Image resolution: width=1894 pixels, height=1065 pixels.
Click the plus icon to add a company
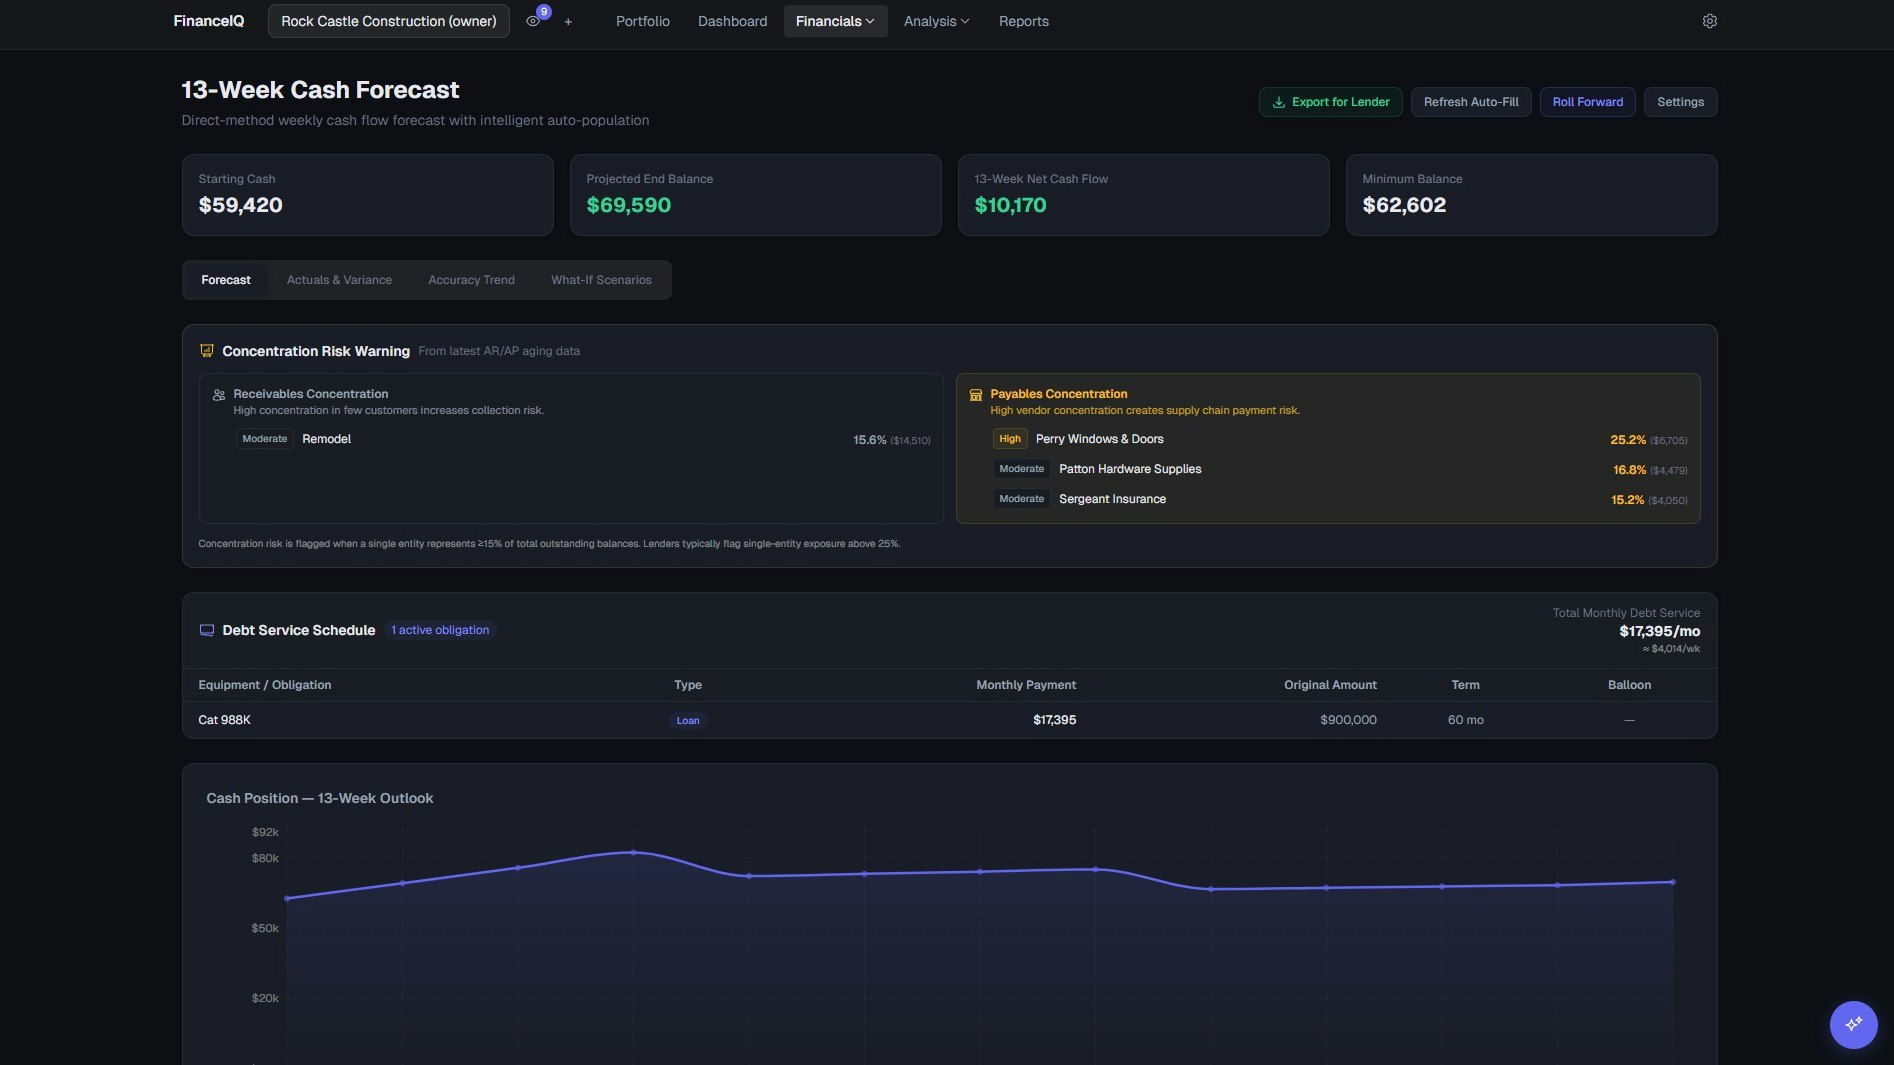tap(568, 21)
